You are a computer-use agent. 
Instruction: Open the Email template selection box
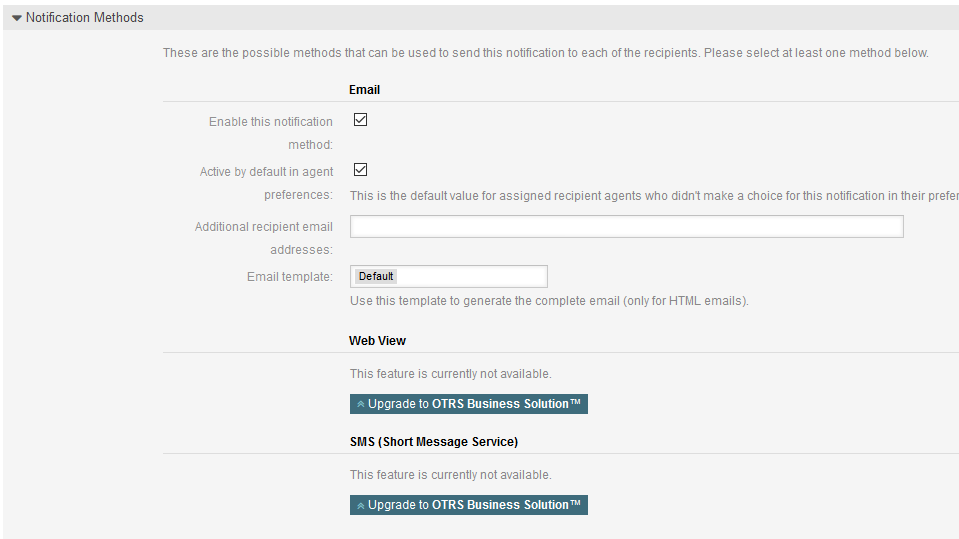click(x=470, y=276)
